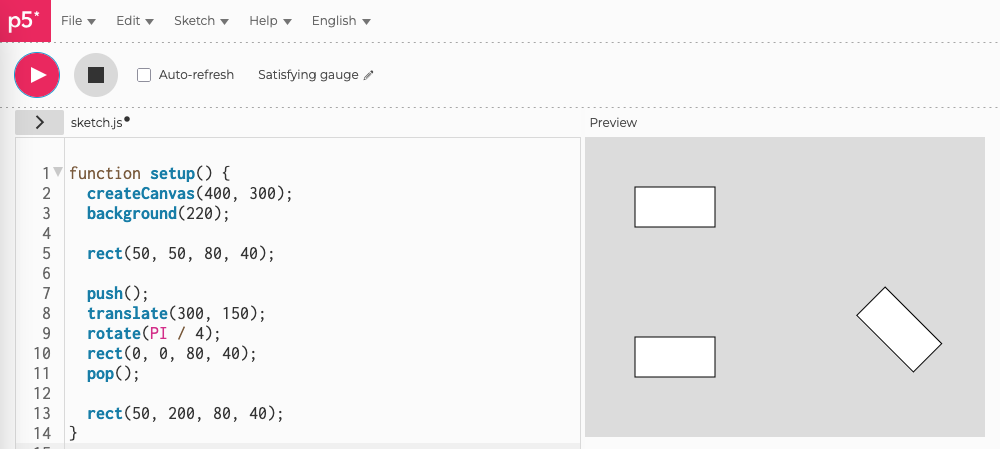Open the File menu
1000x449 pixels.
[x=78, y=21]
